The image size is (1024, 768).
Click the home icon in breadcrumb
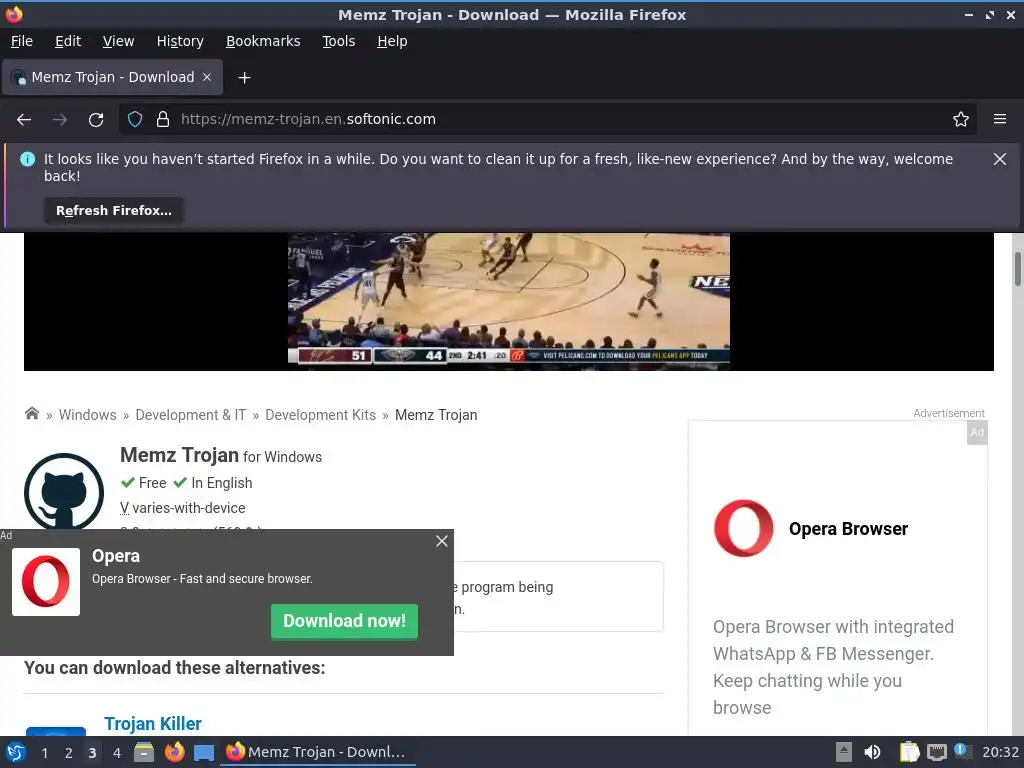pyautogui.click(x=31, y=414)
